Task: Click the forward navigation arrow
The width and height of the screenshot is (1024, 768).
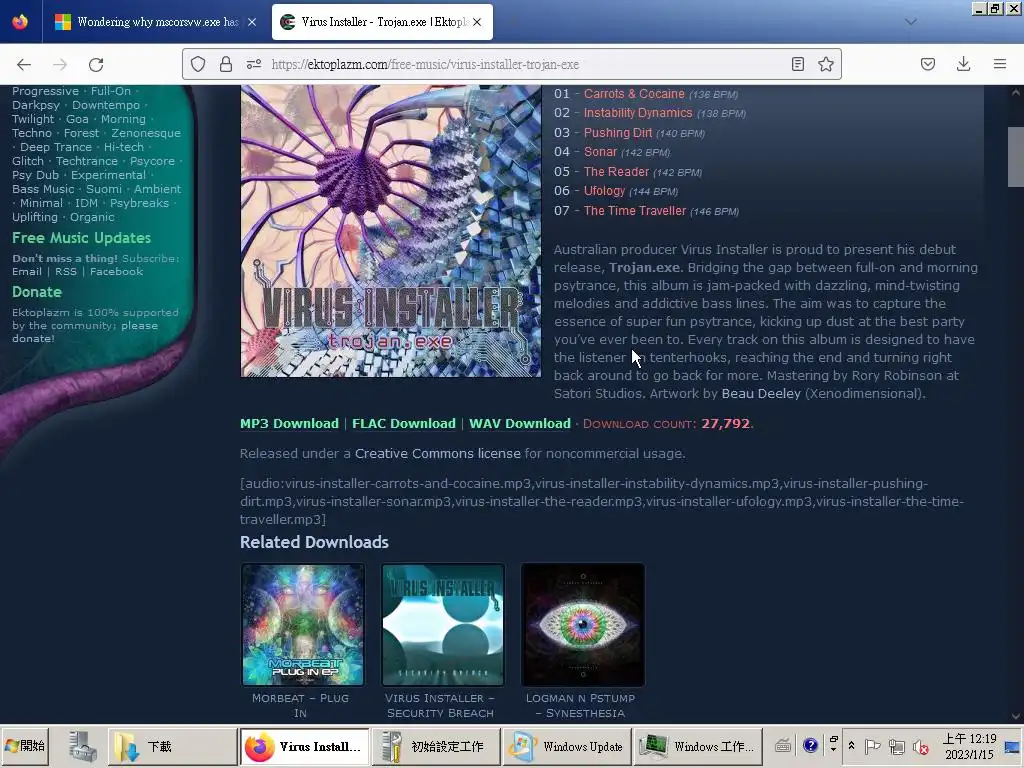Action: coord(60,64)
